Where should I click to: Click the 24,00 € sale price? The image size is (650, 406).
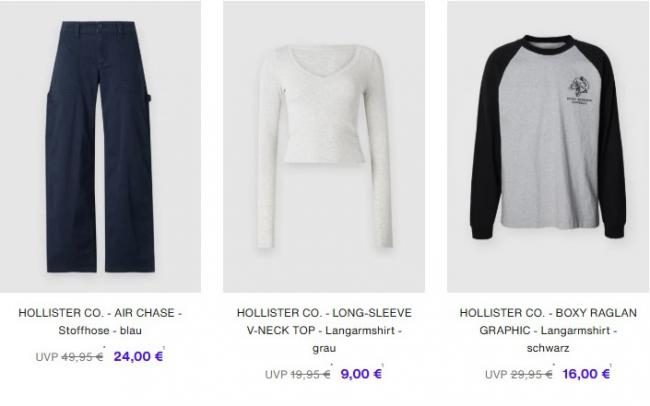[x=138, y=356]
